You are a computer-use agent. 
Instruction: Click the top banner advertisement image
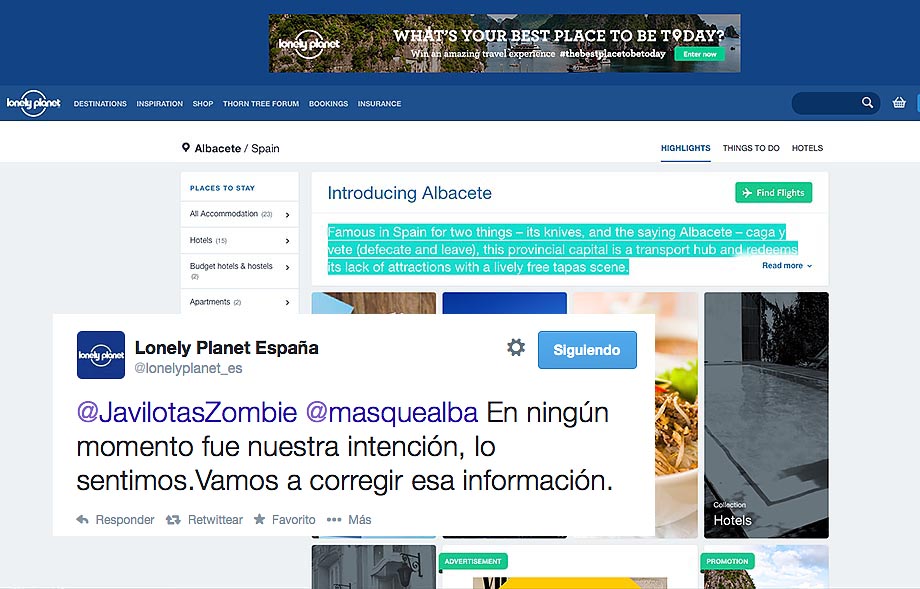505,43
